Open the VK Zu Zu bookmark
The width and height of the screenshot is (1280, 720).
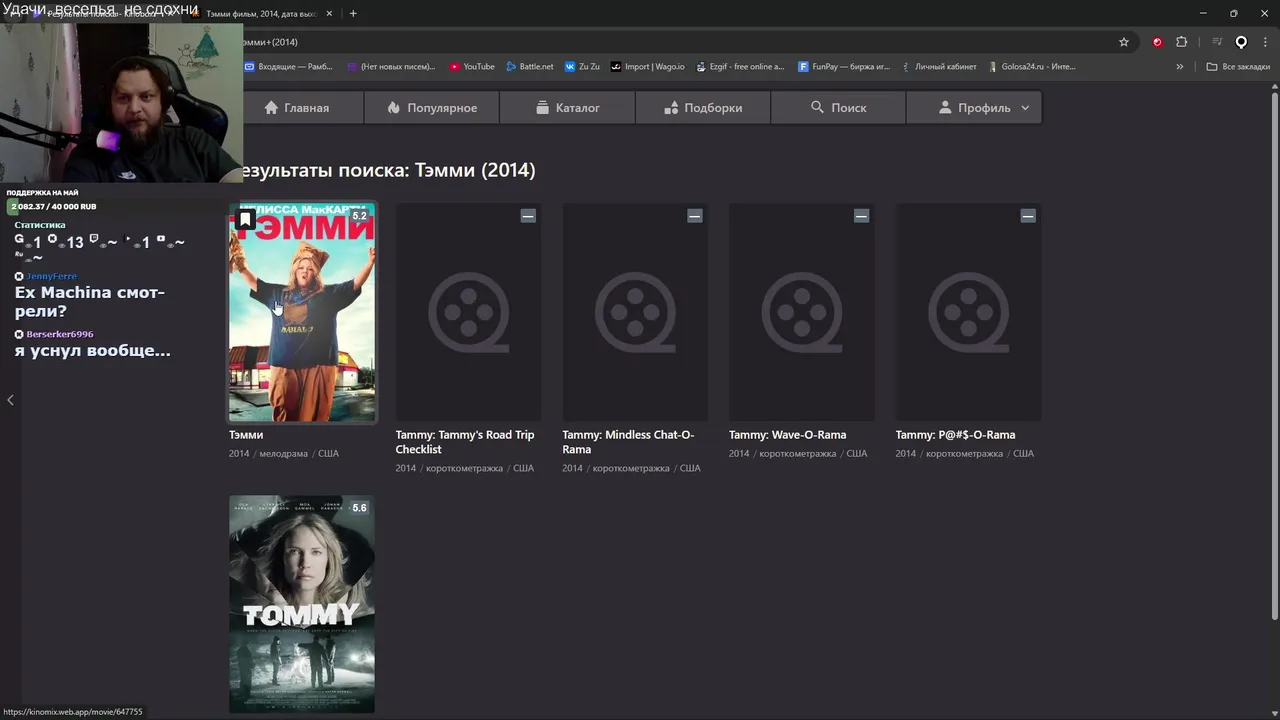(x=582, y=67)
